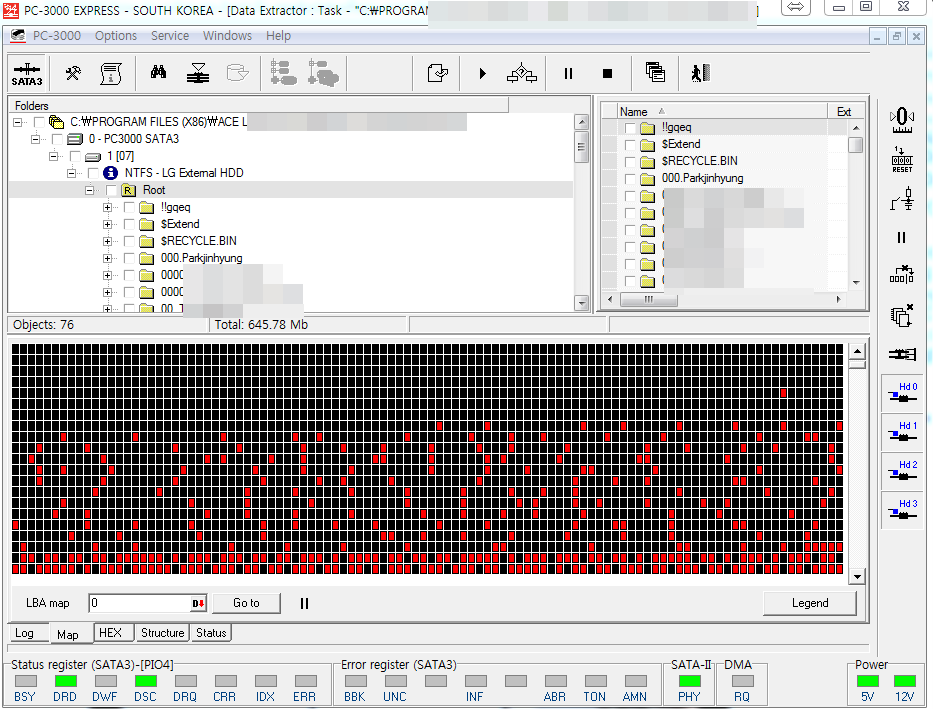
Task: Open the Service menu
Action: (169, 36)
